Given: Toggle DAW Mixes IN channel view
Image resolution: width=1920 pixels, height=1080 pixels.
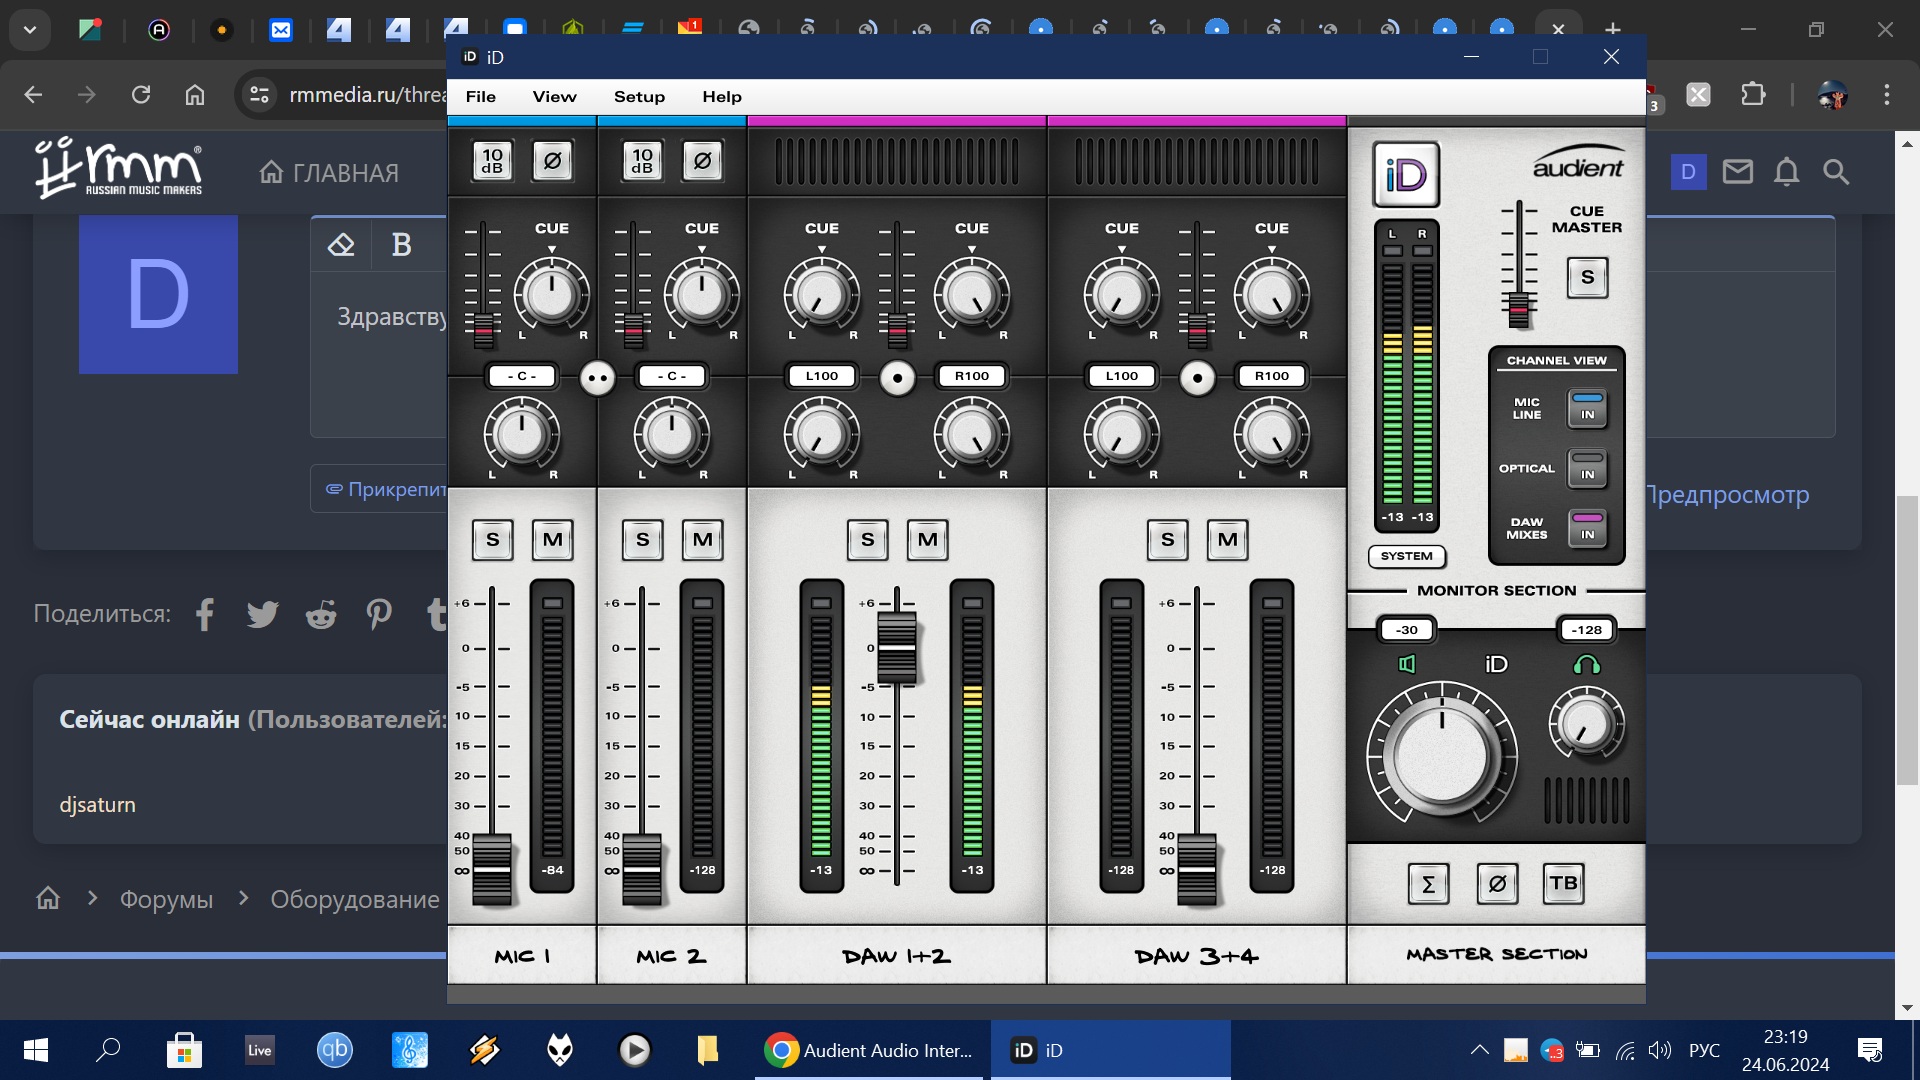Looking at the screenshot, I should tap(1587, 529).
